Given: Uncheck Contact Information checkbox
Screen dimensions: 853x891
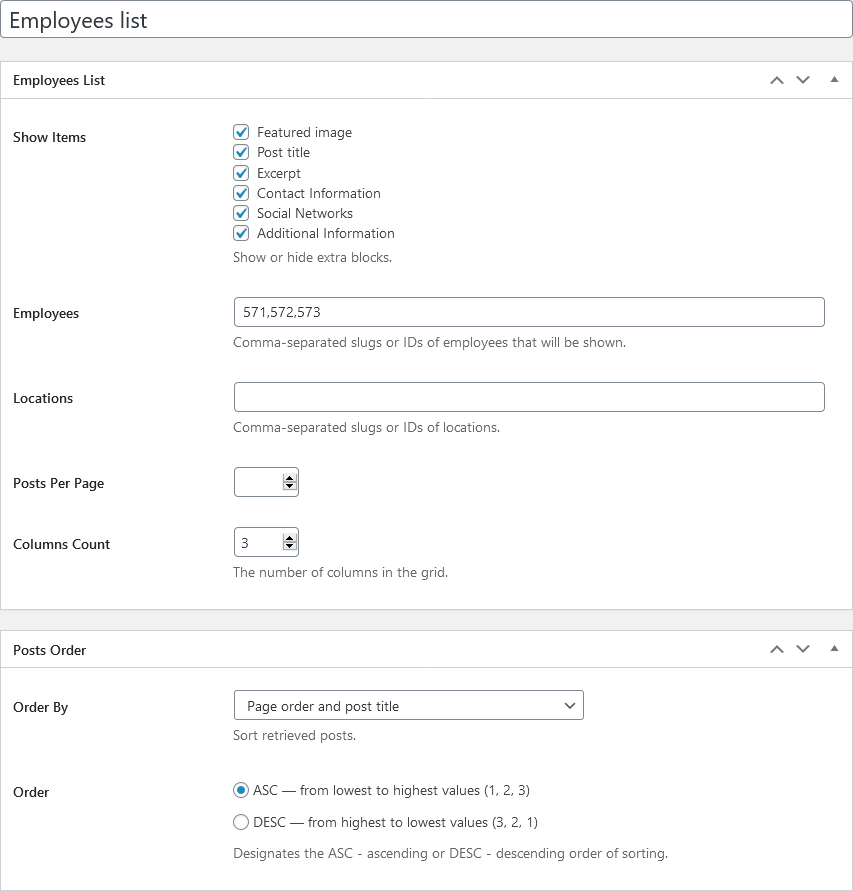Looking at the screenshot, I should (241, 193).
